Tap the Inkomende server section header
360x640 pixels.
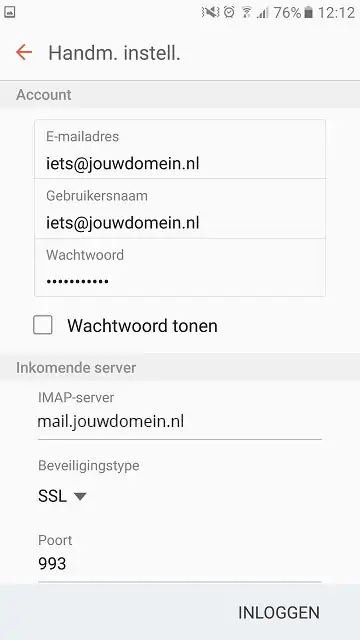(76, 368)
